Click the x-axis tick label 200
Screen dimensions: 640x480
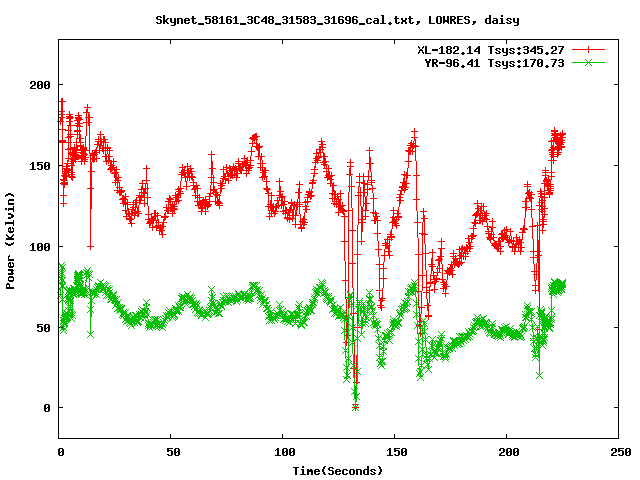(x=509, y=452)
